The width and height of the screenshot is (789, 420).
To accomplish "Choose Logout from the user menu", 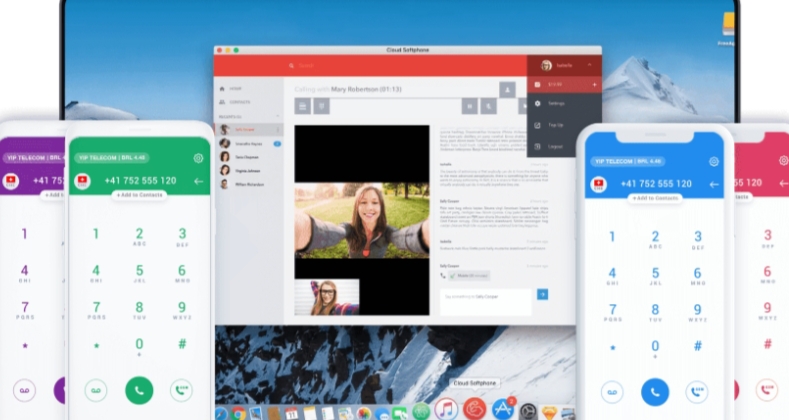I will [x=555, y=146].
